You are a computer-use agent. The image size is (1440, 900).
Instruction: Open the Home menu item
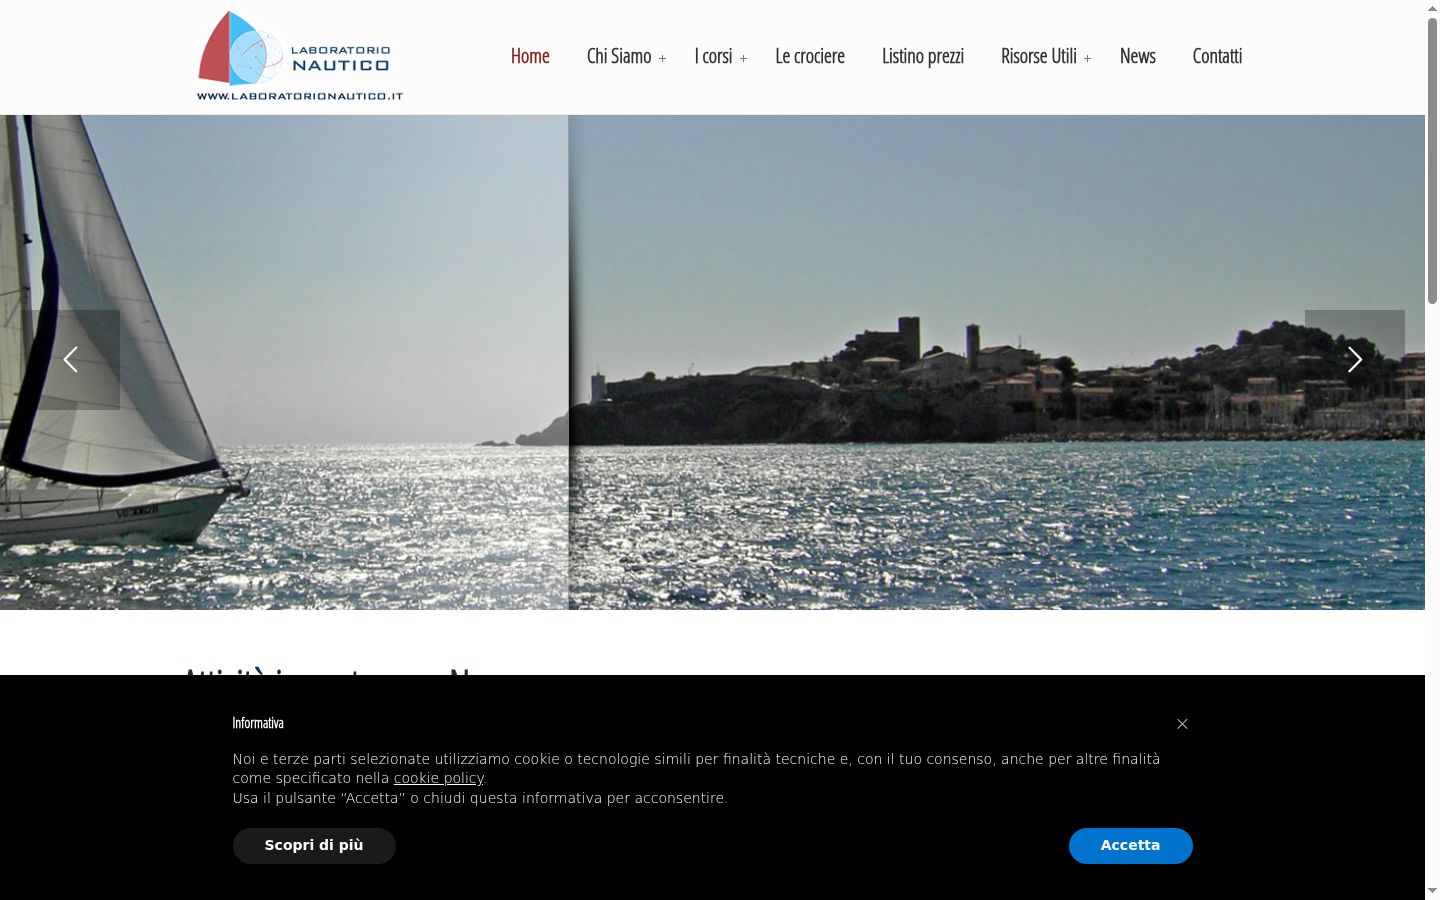tap(530, 56)
